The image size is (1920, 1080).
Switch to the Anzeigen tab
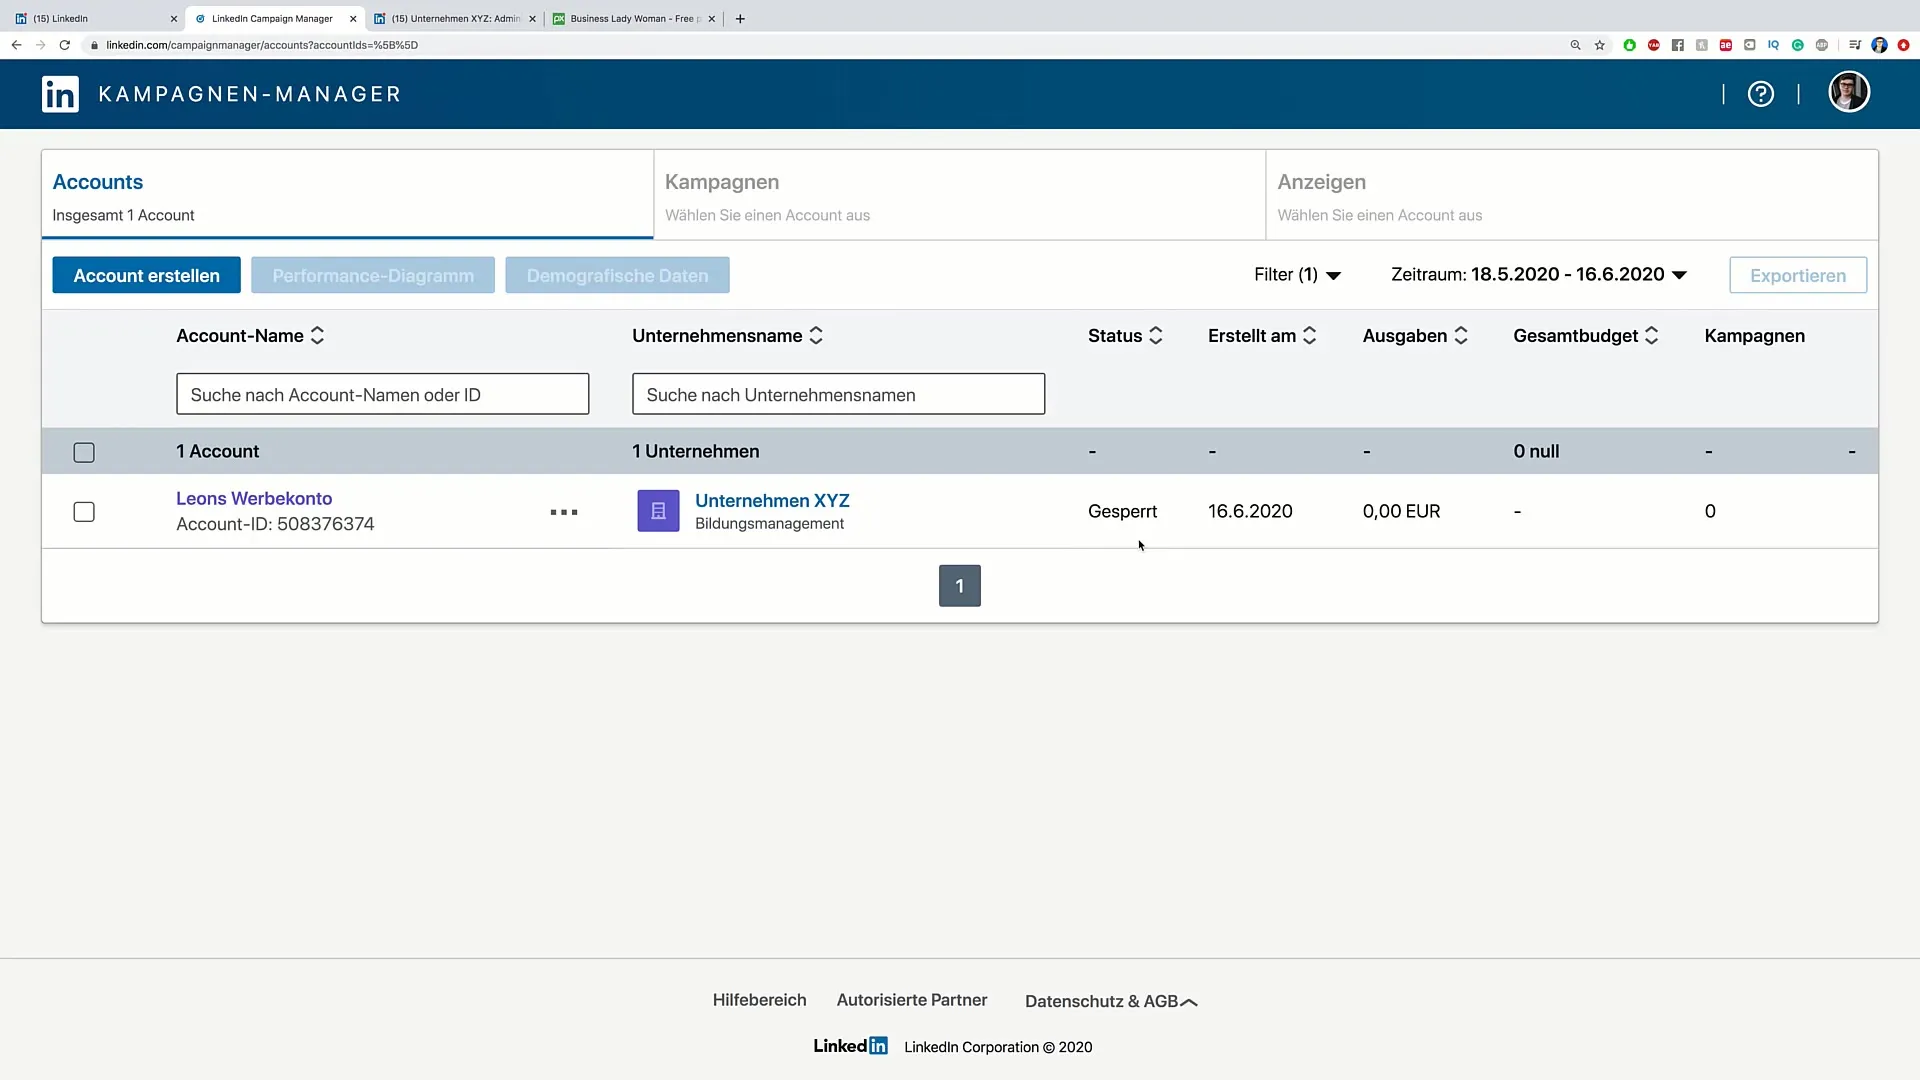[x=1572, y=195]
